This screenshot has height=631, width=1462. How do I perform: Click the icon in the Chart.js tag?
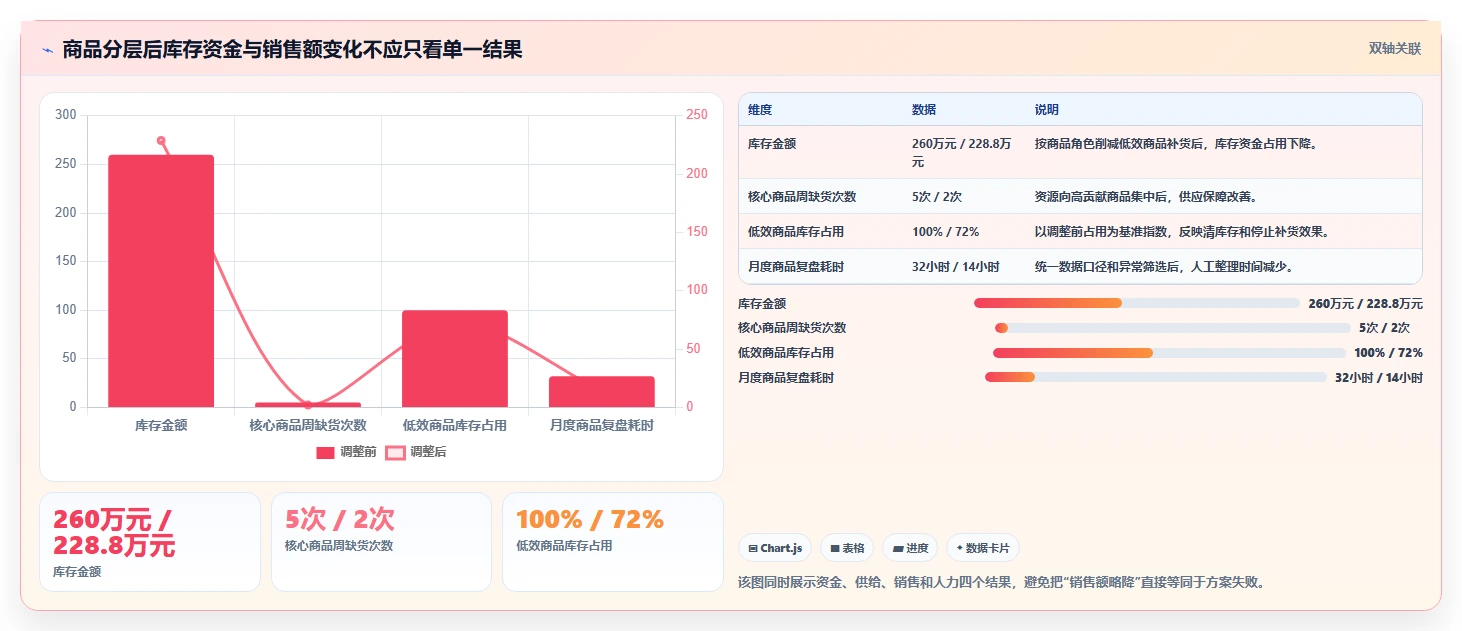[752, 549]
